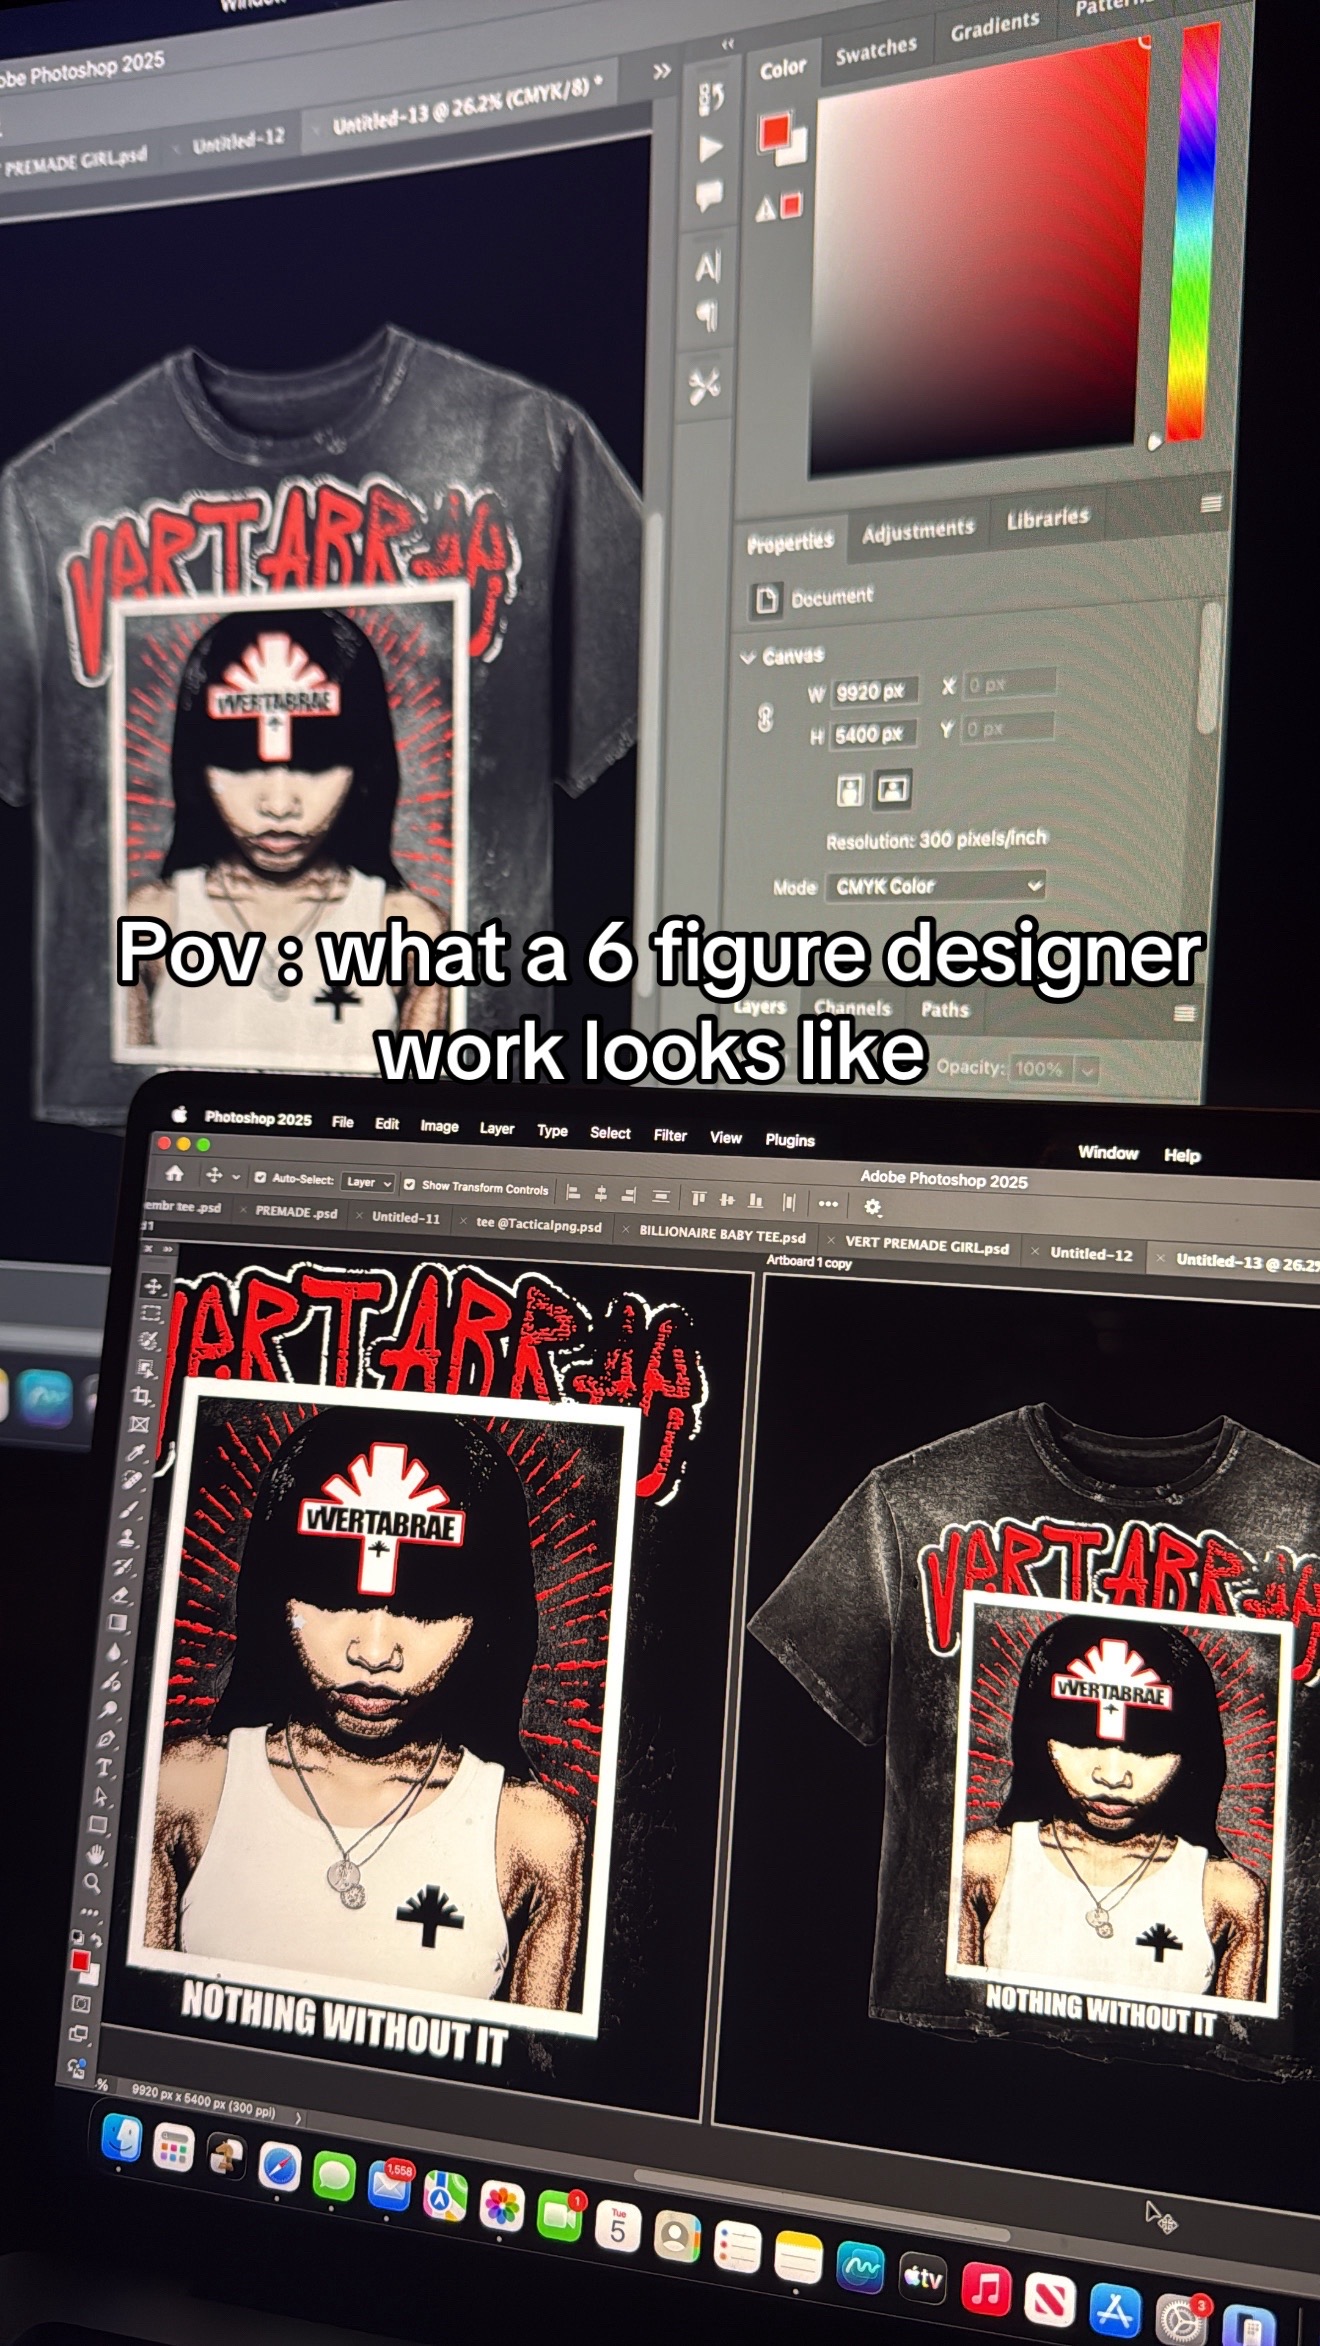Click the Document icon in Properties panel
Image resolution: width=1320 pixels, height=2346 pixels.
(767, 600)
